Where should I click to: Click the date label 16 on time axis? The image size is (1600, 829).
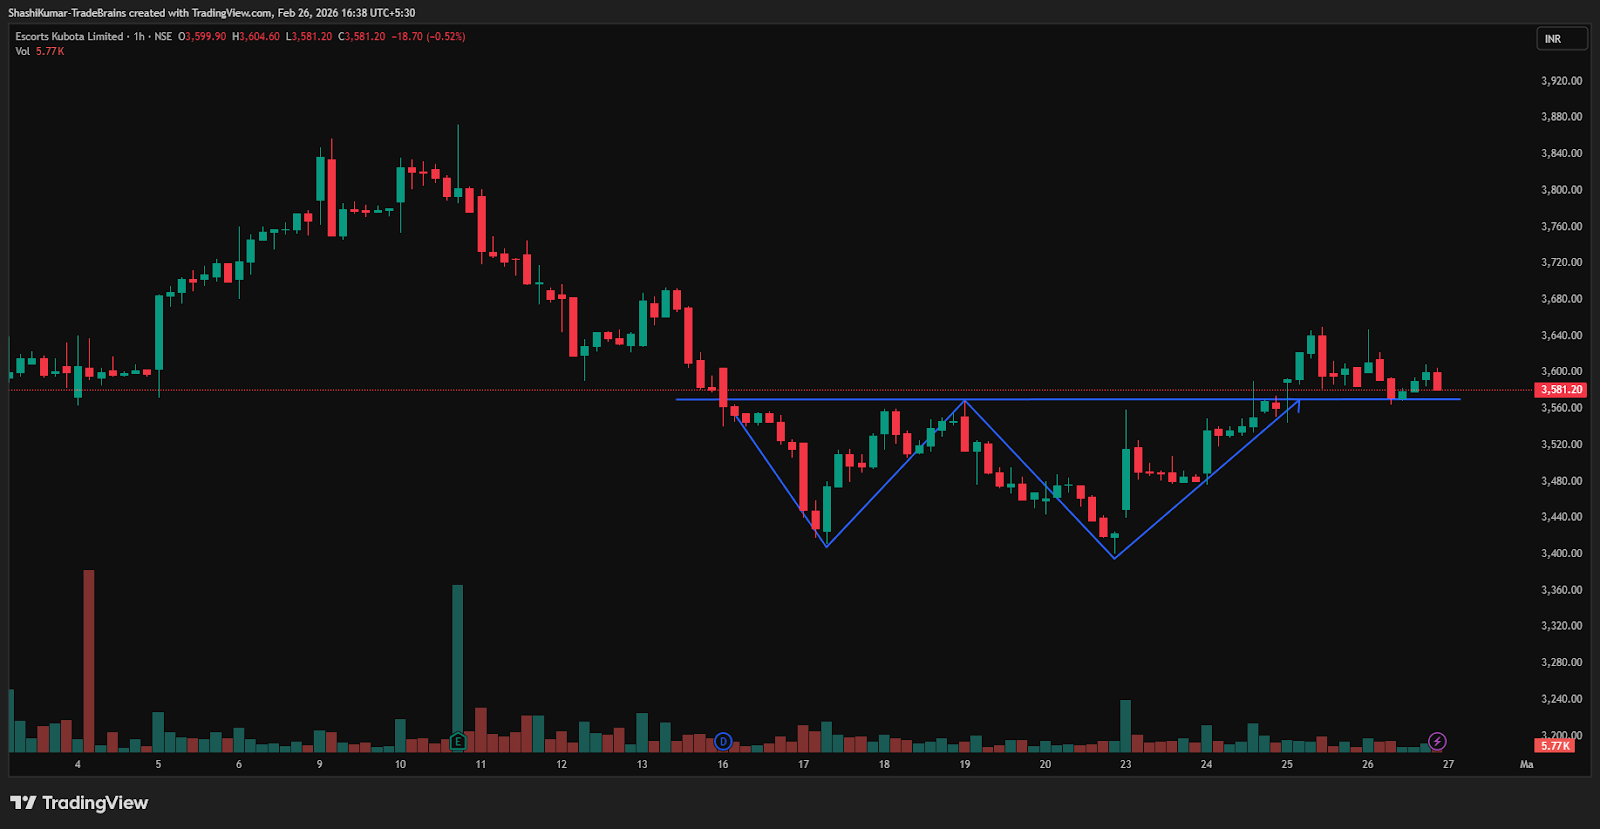coord(723,764)
